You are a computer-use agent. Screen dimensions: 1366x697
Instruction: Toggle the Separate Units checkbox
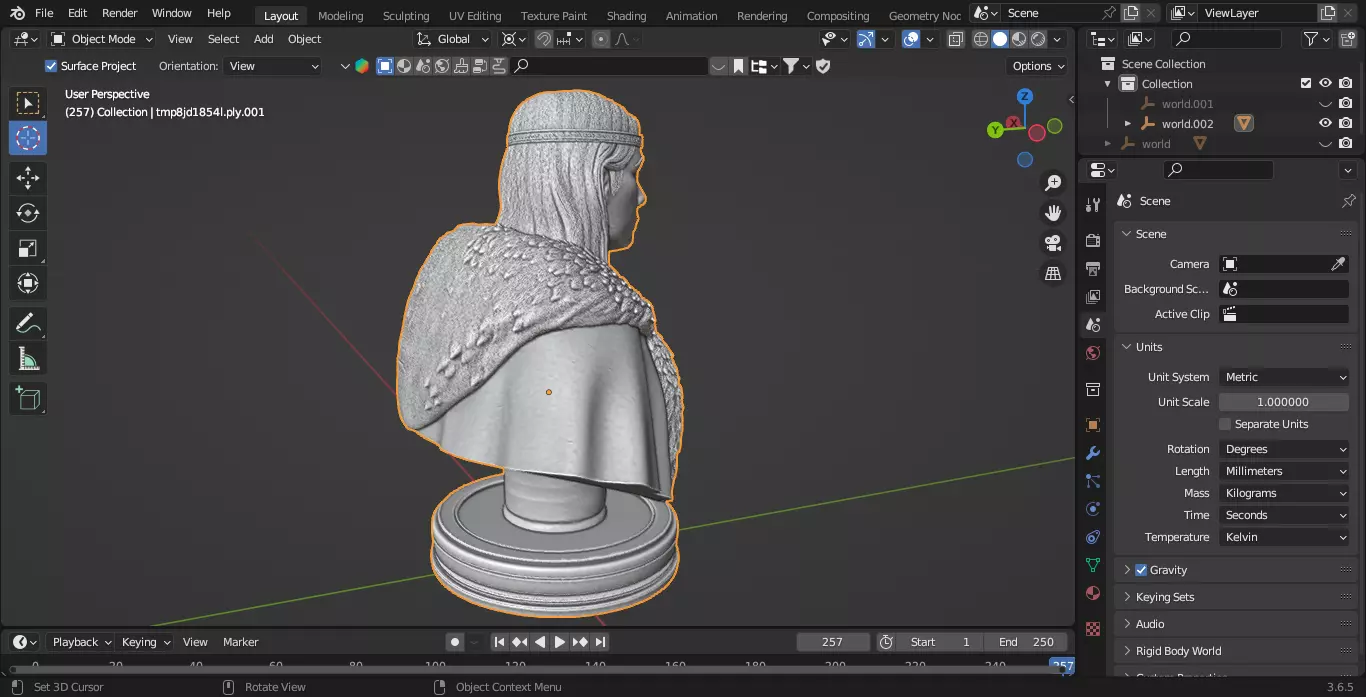[x=1225, y=424]
